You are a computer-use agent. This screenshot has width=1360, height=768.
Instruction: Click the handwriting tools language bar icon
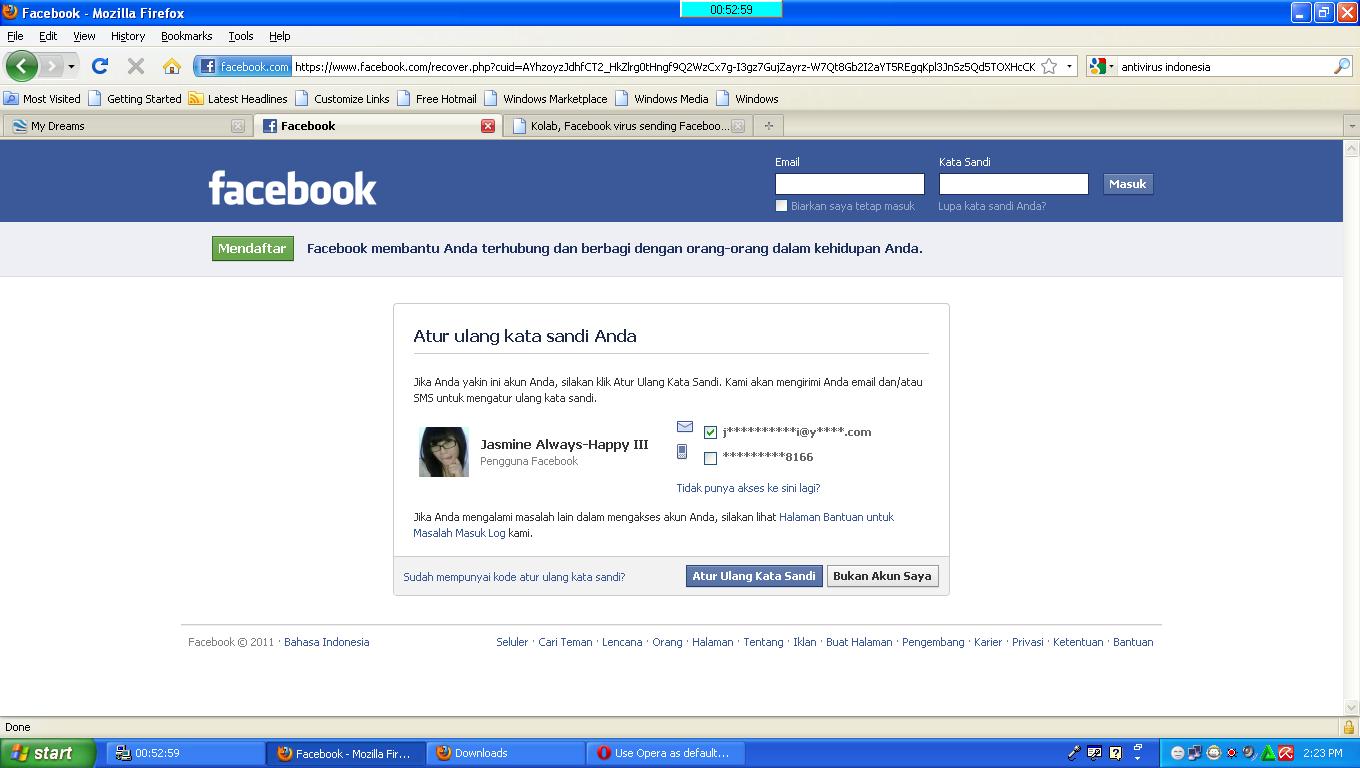click(x=1095, y=753)
